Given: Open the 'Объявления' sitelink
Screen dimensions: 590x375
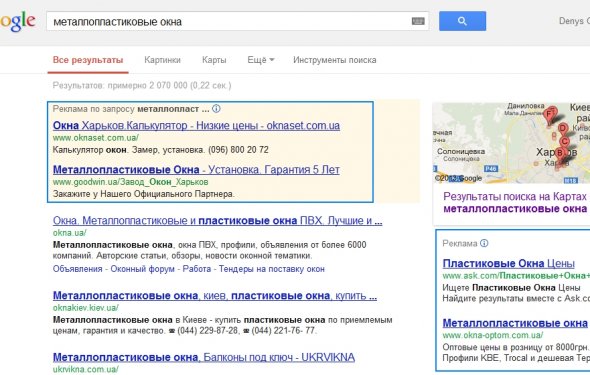Looking at the screenshot, I should (x=78, y=269).
